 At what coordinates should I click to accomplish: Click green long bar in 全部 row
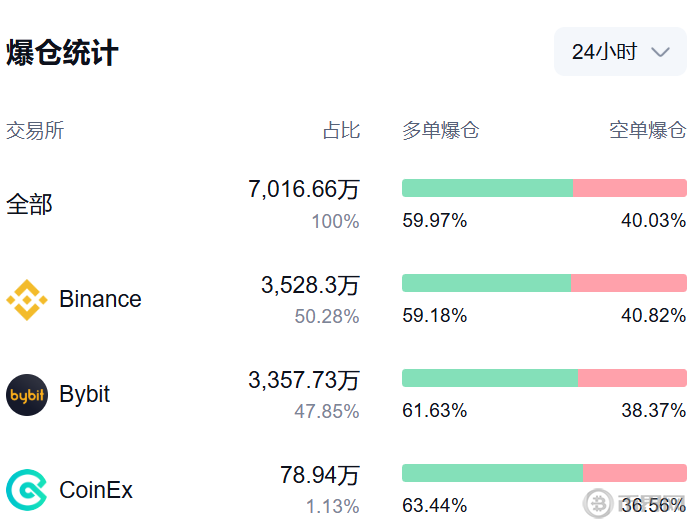(487, 188)
